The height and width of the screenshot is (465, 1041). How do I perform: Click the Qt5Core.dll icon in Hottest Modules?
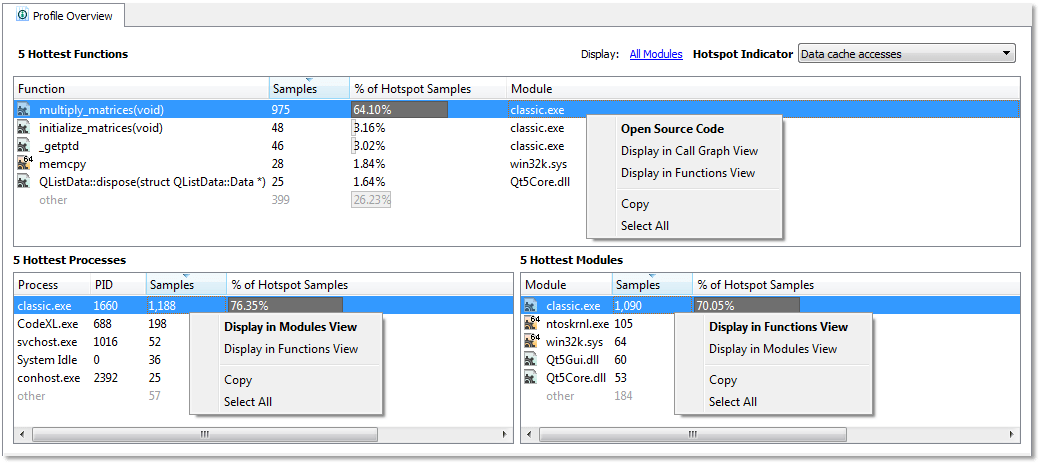click(x=531, y=378)
